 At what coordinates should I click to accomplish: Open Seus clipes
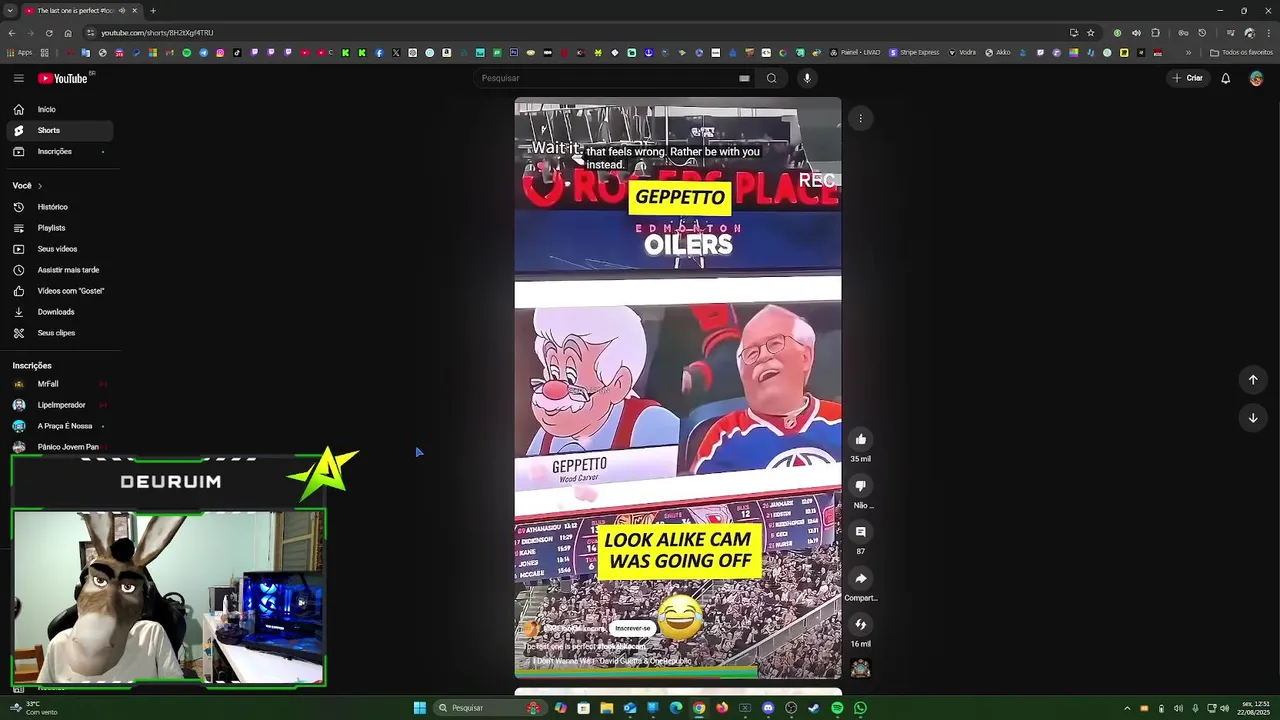coord(60,333)
